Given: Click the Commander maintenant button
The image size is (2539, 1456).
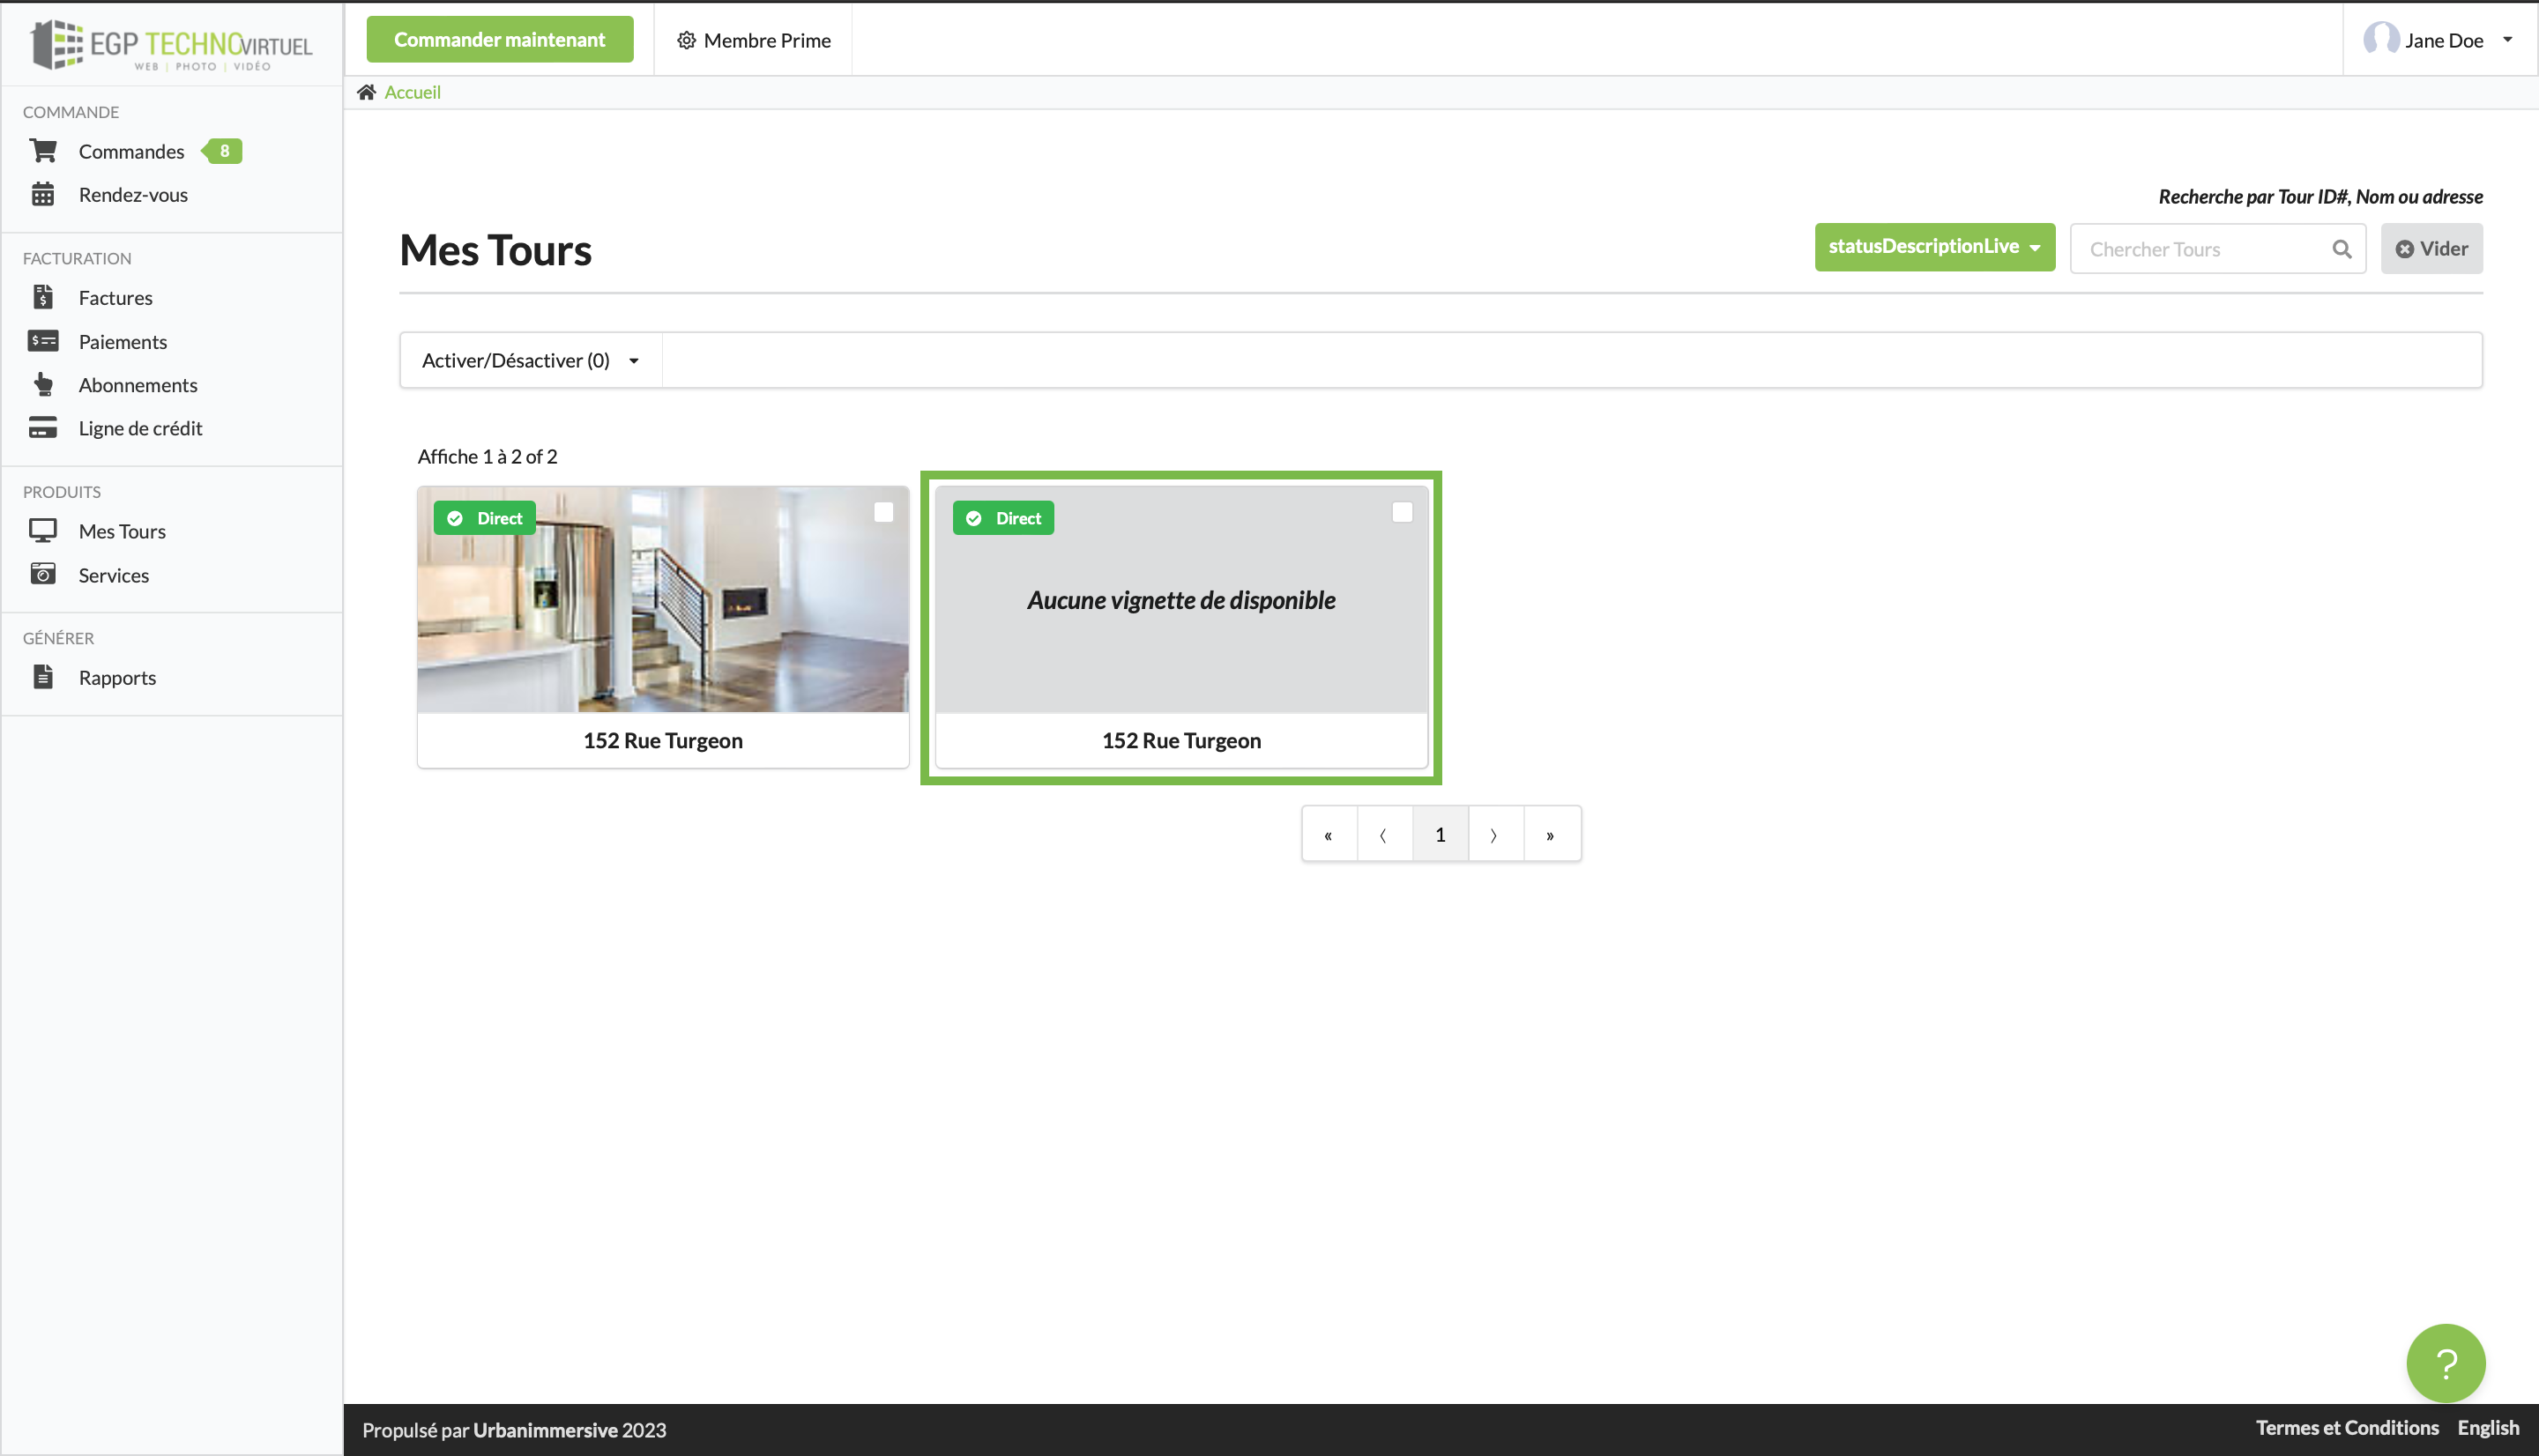Looking at the screenshot, I should pyautogui.click(x=499, y=39).
